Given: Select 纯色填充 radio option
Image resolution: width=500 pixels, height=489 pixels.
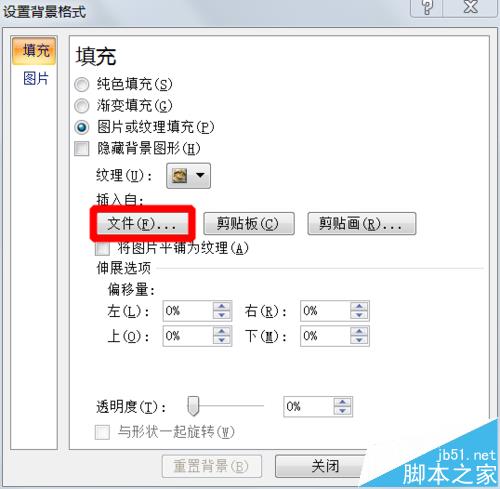Looking at the screenshot, I should (x=82, y=84).
